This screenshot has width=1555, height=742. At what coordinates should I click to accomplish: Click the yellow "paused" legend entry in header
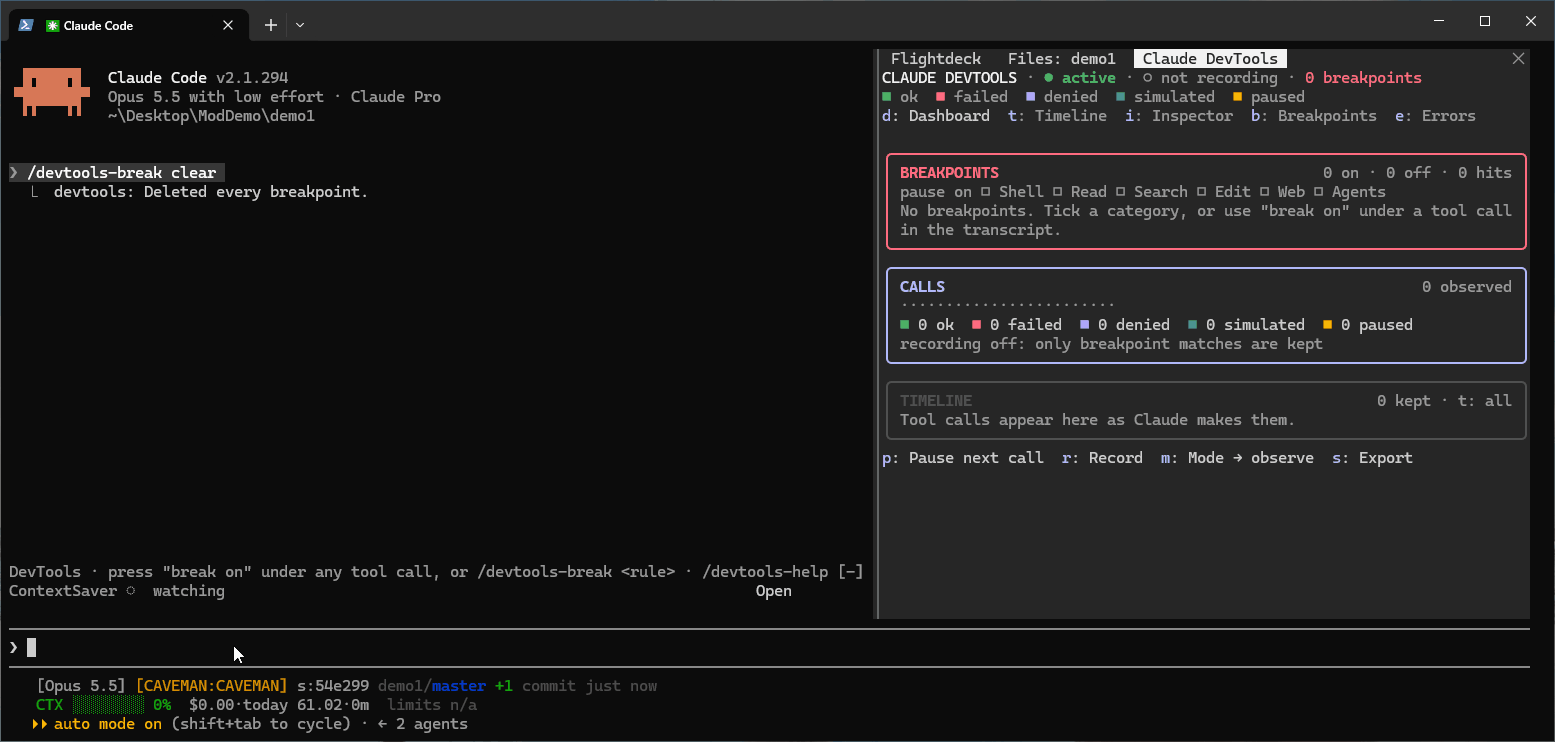tap(1269, 97)
